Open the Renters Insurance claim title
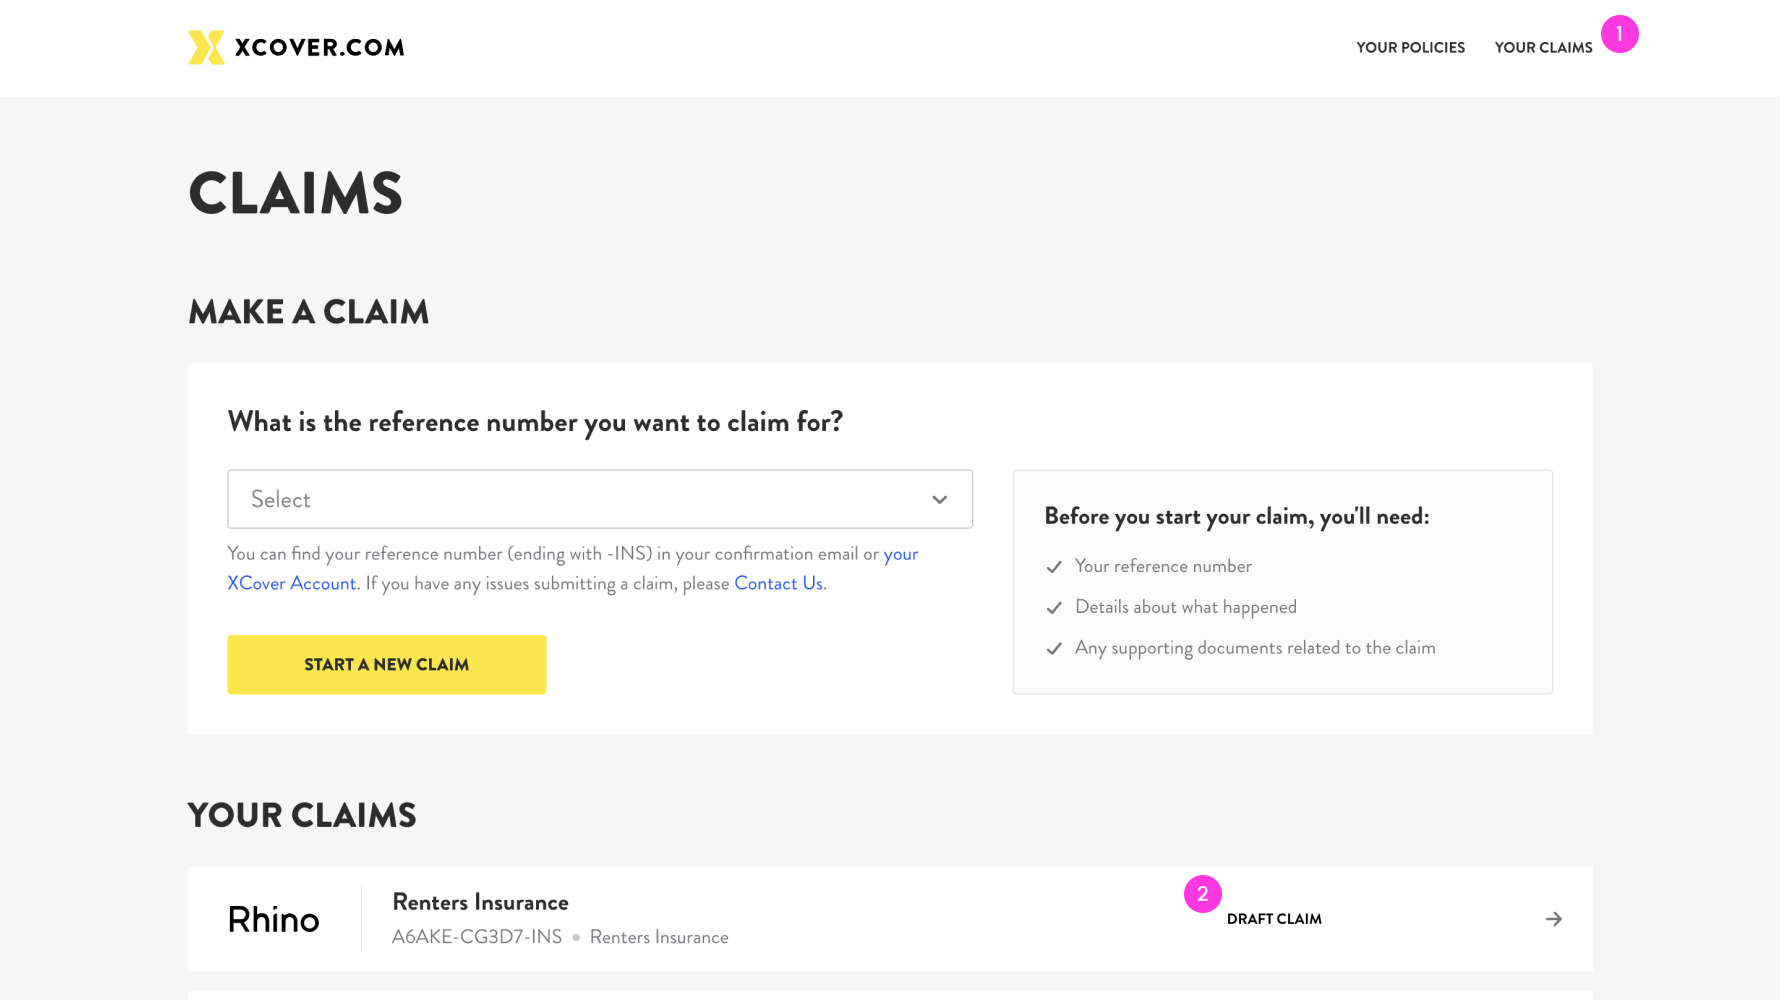The image size is (1780, 1000). click(x=480, y=902)
